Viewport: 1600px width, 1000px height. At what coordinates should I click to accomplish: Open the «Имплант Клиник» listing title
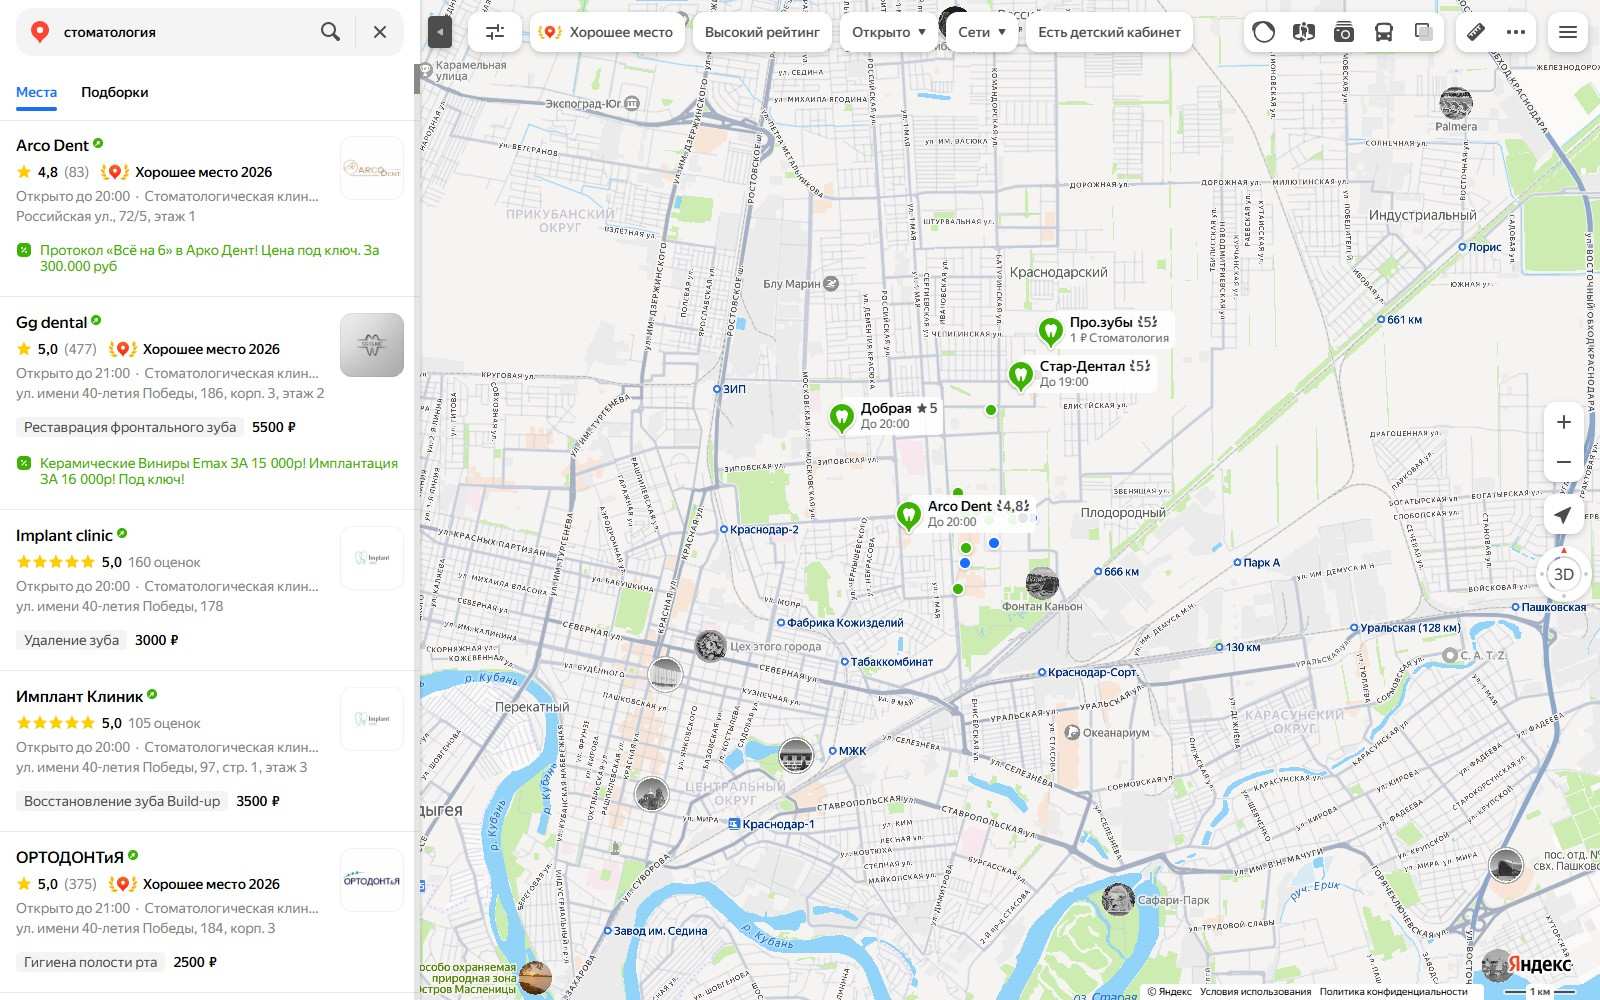[79, 697]
